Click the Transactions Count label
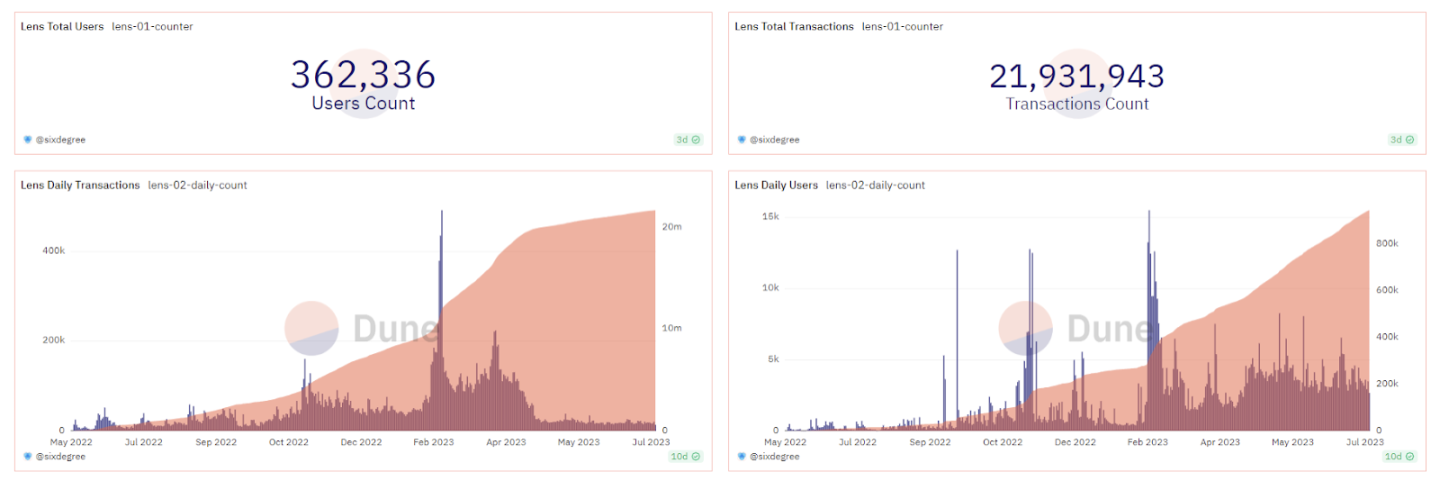Screen dimensions: 1440x481 click(x=1077, y=104)
